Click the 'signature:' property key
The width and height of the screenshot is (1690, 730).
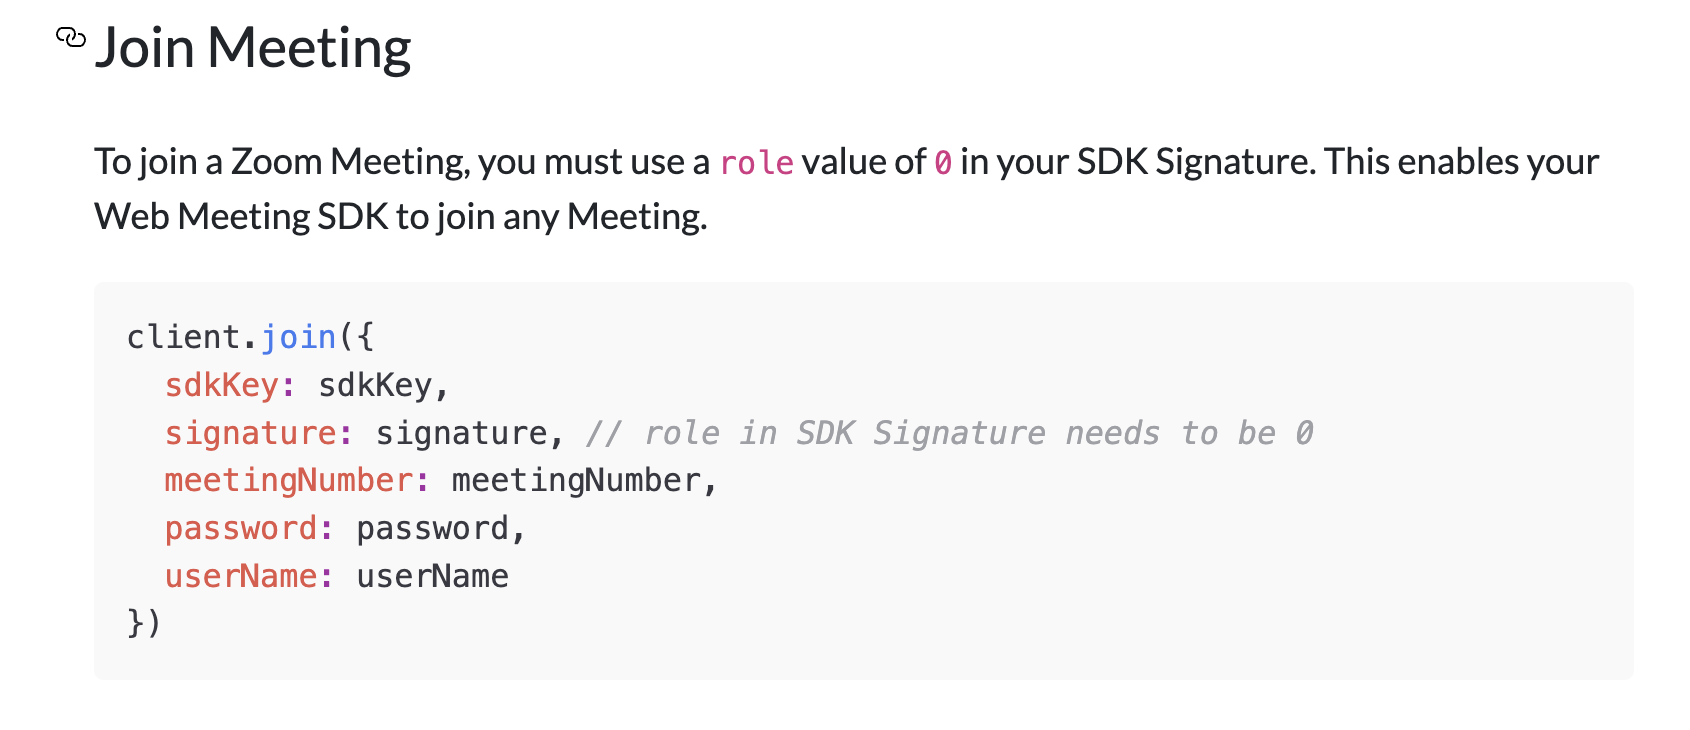(259, 433)
